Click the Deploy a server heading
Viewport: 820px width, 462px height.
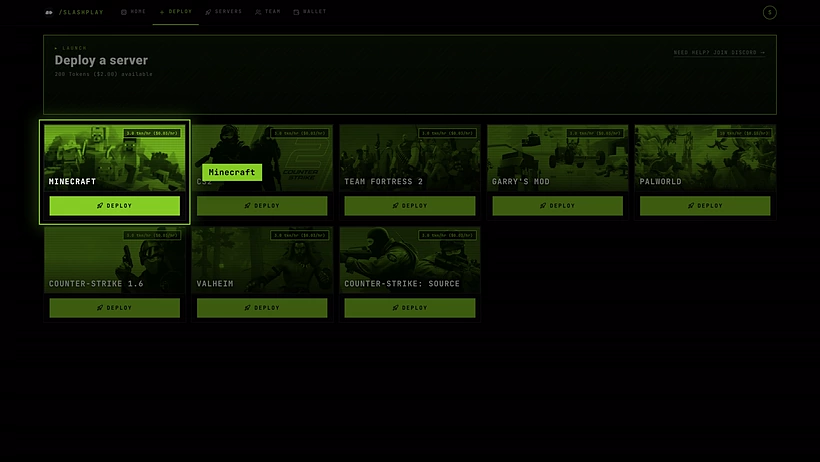pyautogui.click(x=101, y=60)
